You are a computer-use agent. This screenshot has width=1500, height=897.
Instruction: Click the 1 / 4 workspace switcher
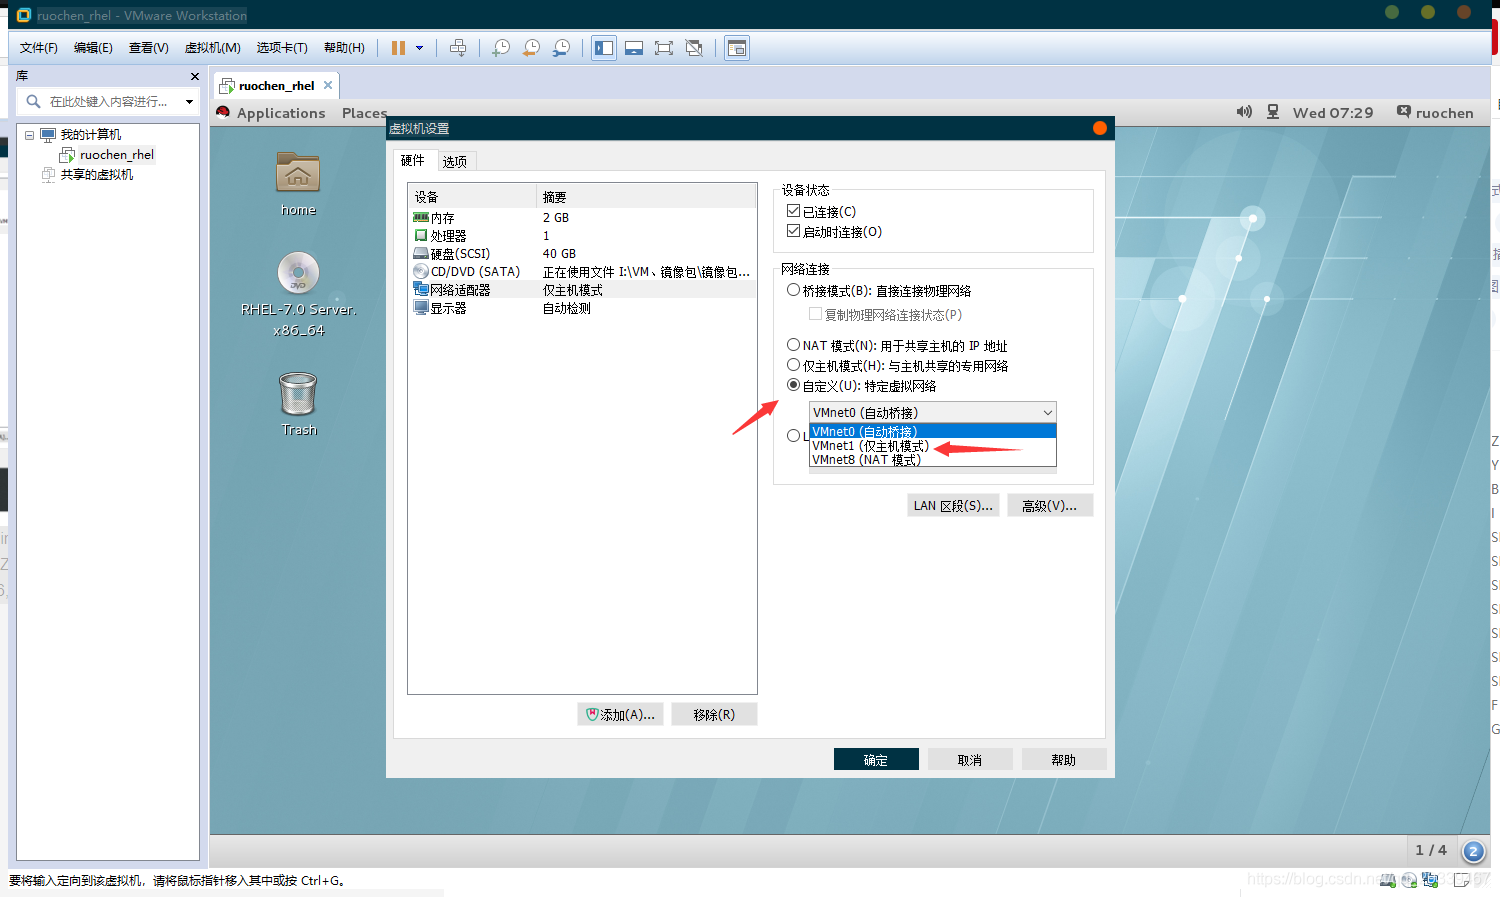[1431, 850]
